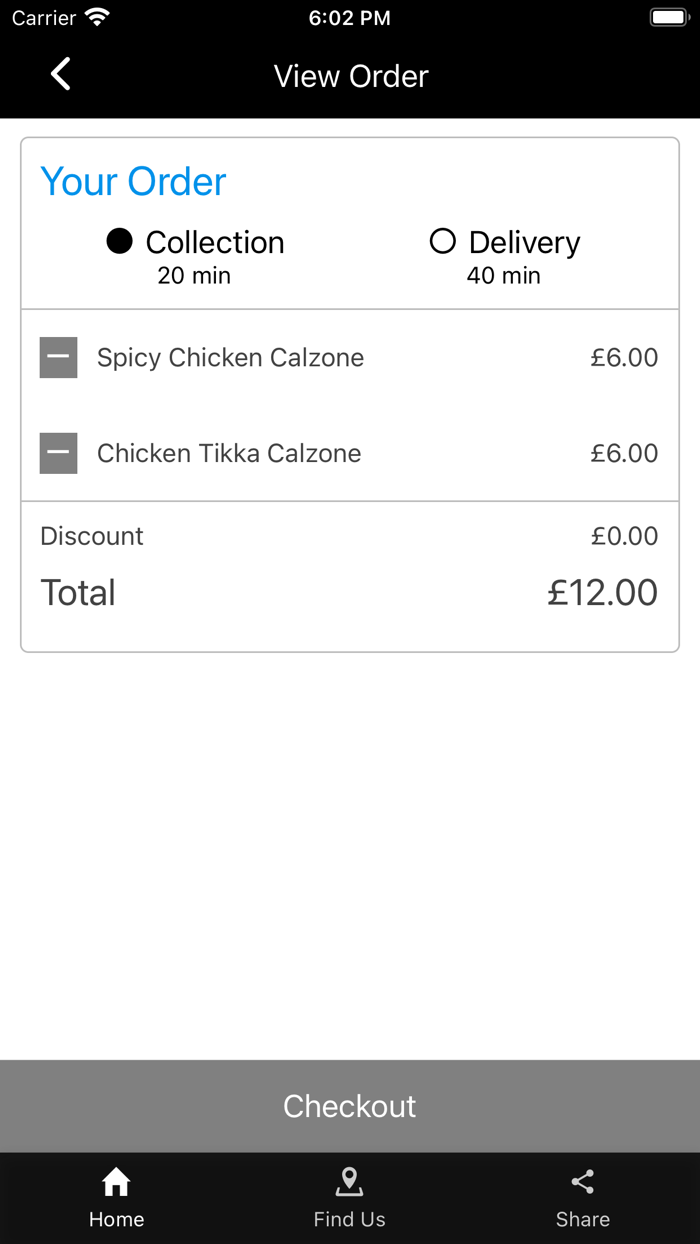Select the Collection radio button
This screenshot has width=700, height=1244.
coord(120,241)
